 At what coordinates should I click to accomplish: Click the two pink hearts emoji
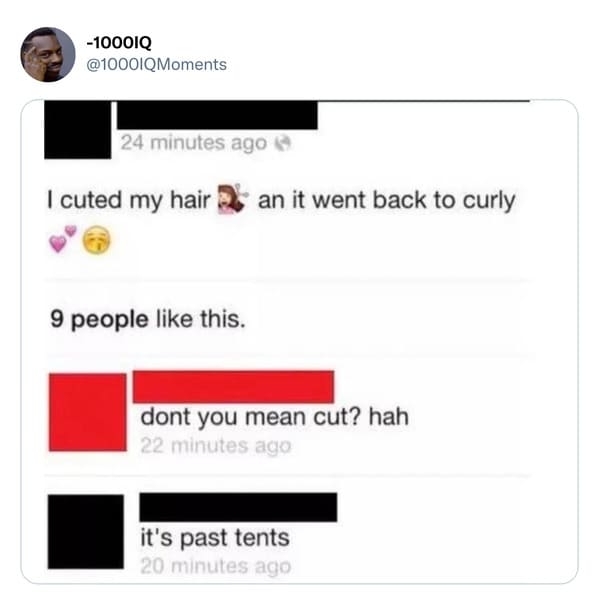pyautogui.click(x=63, y=239)
